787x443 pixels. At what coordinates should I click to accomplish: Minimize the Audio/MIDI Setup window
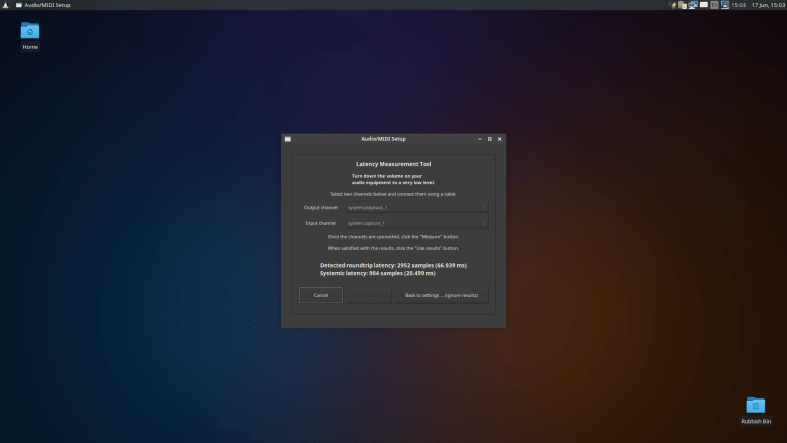pyautogui.click(x=480, y=139)
